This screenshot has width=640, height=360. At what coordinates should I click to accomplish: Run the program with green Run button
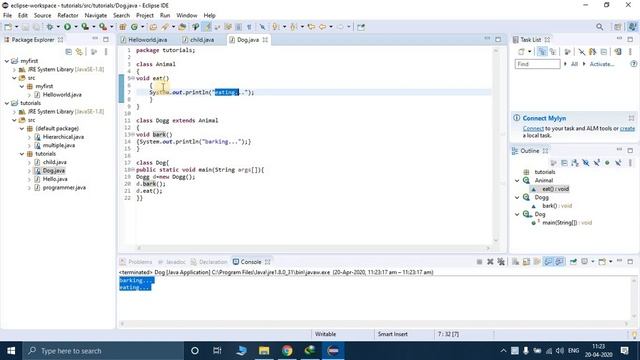coord(67,27)
